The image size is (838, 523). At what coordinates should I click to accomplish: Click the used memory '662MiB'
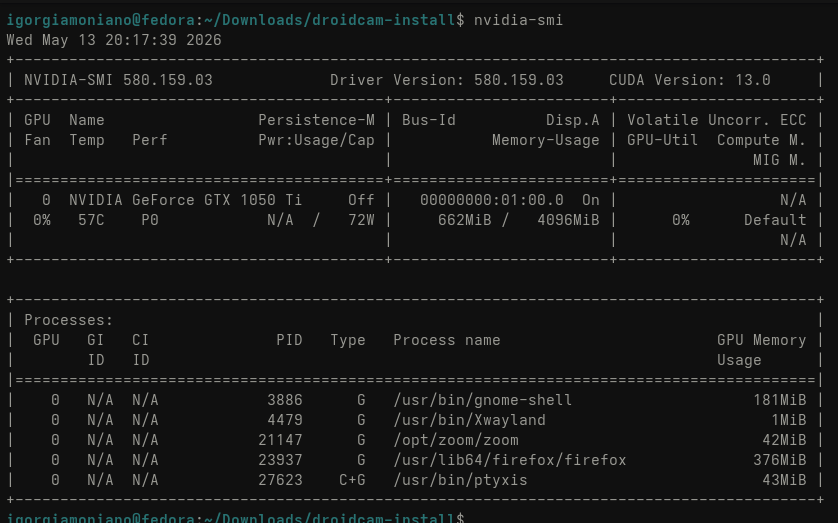click(x=464, y=220)
